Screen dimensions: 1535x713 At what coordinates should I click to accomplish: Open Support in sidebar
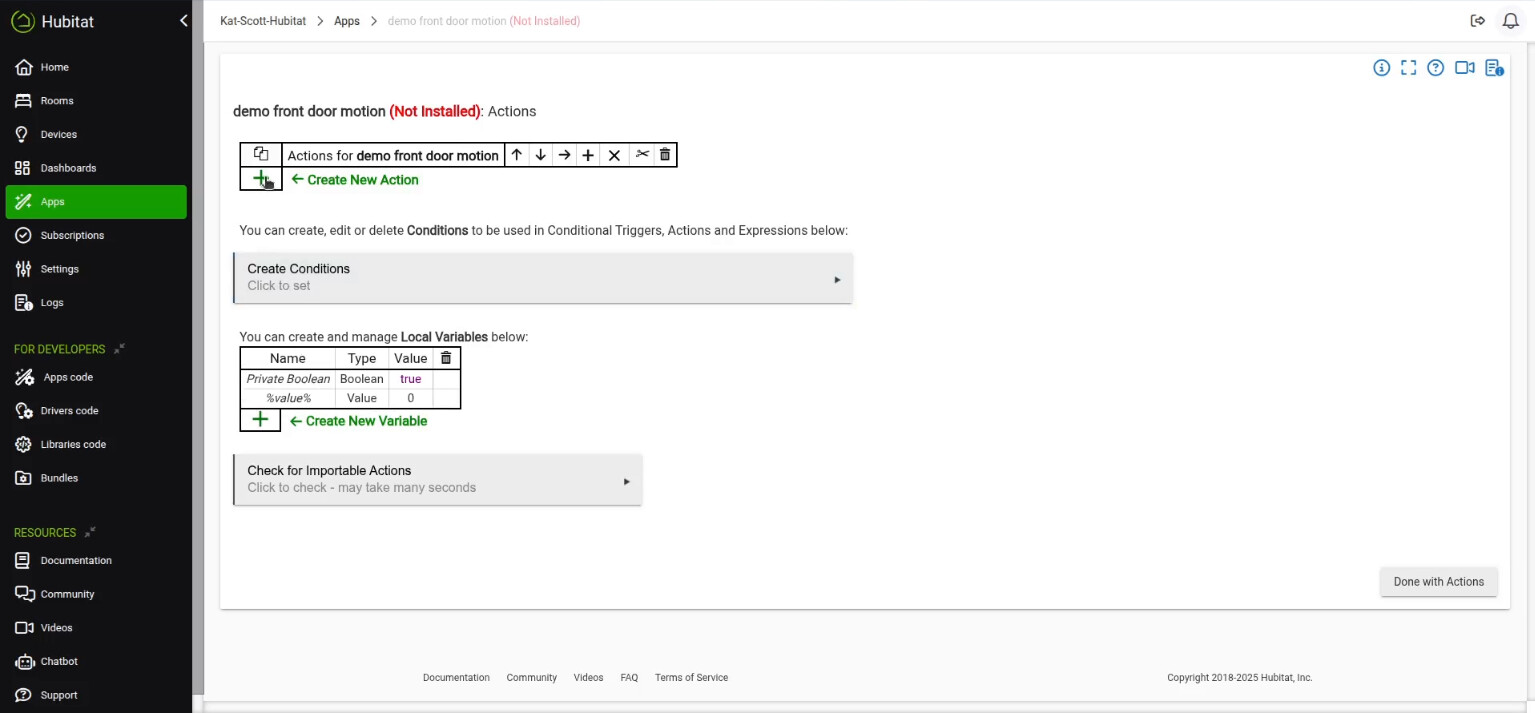tap(96, 695)
